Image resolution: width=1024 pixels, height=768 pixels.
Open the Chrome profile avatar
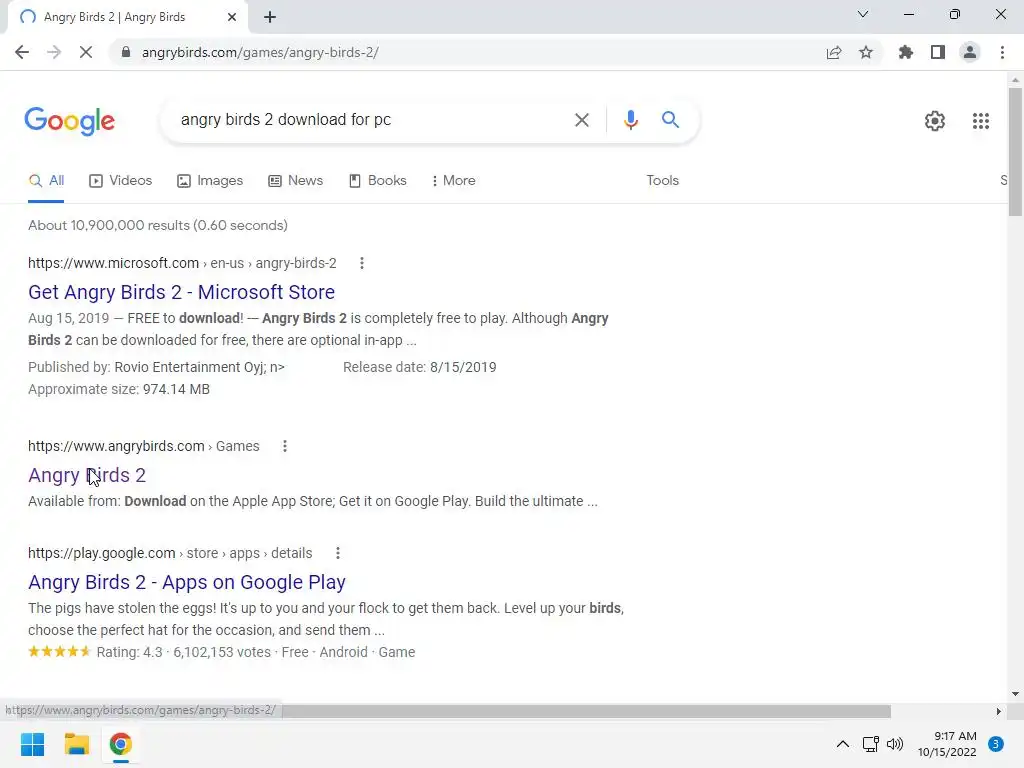(970, 52)
